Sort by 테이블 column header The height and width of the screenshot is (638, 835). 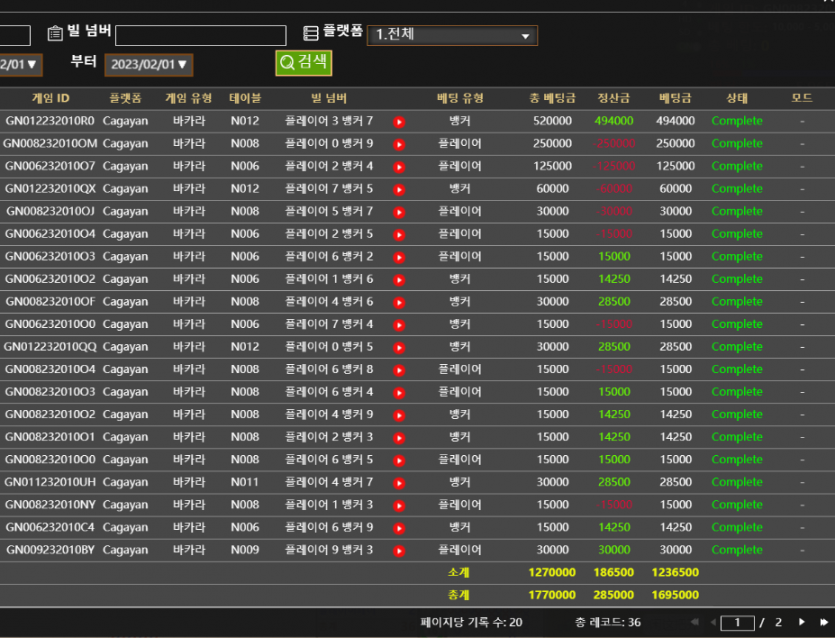245,98
